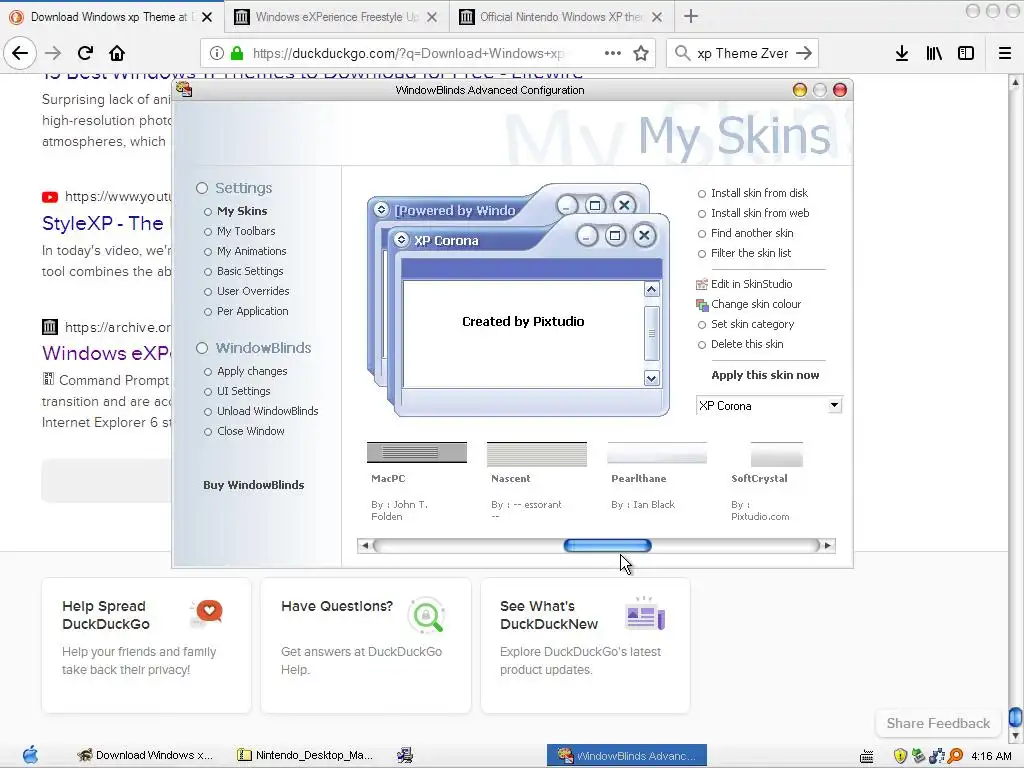This screenshot has width=1024, height=768.
Task: Open the Library bookshelf icon
Action: click(934, 53)
